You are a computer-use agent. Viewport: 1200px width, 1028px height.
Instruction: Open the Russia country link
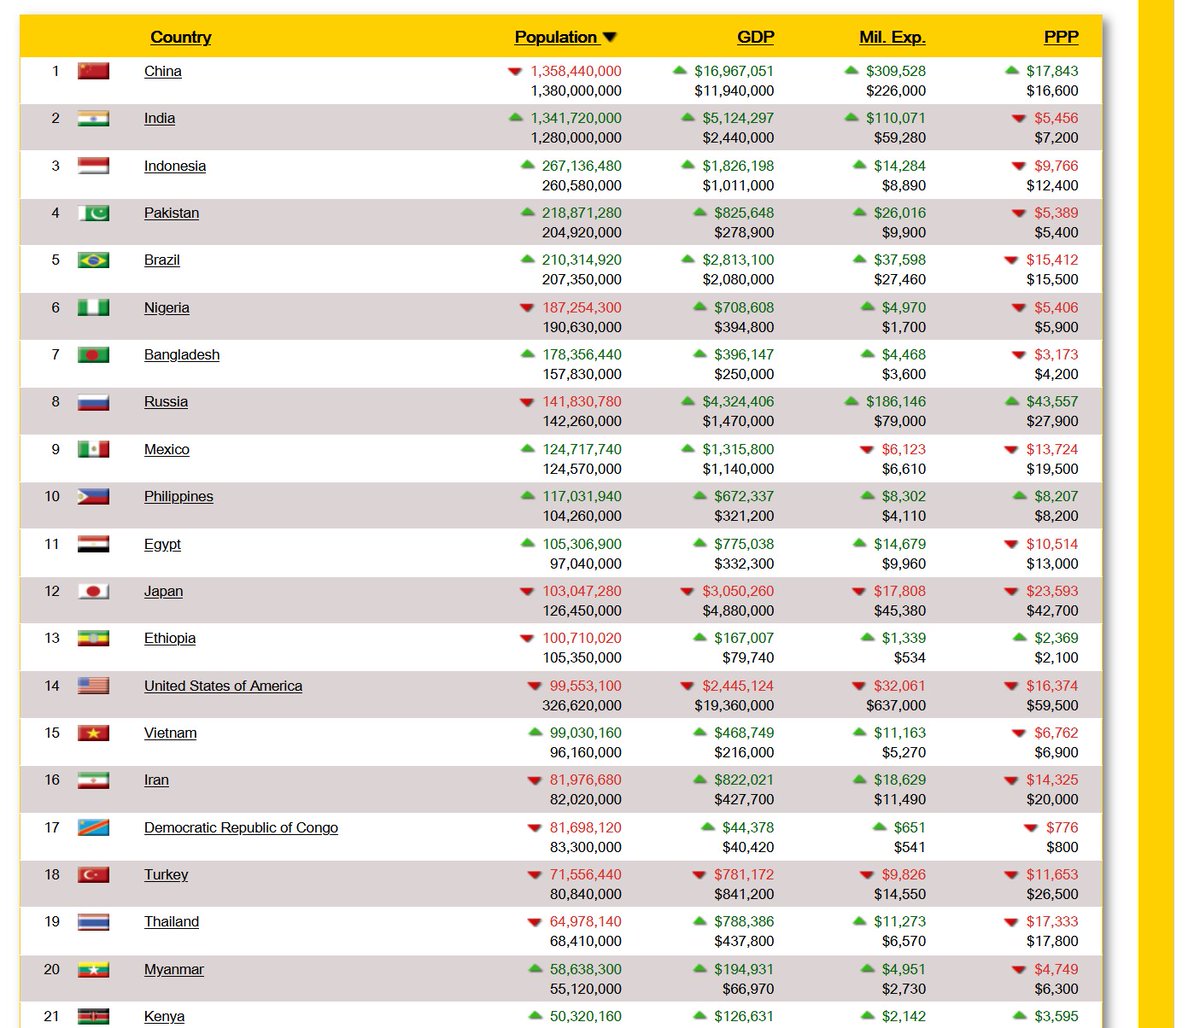coord(166,402)
